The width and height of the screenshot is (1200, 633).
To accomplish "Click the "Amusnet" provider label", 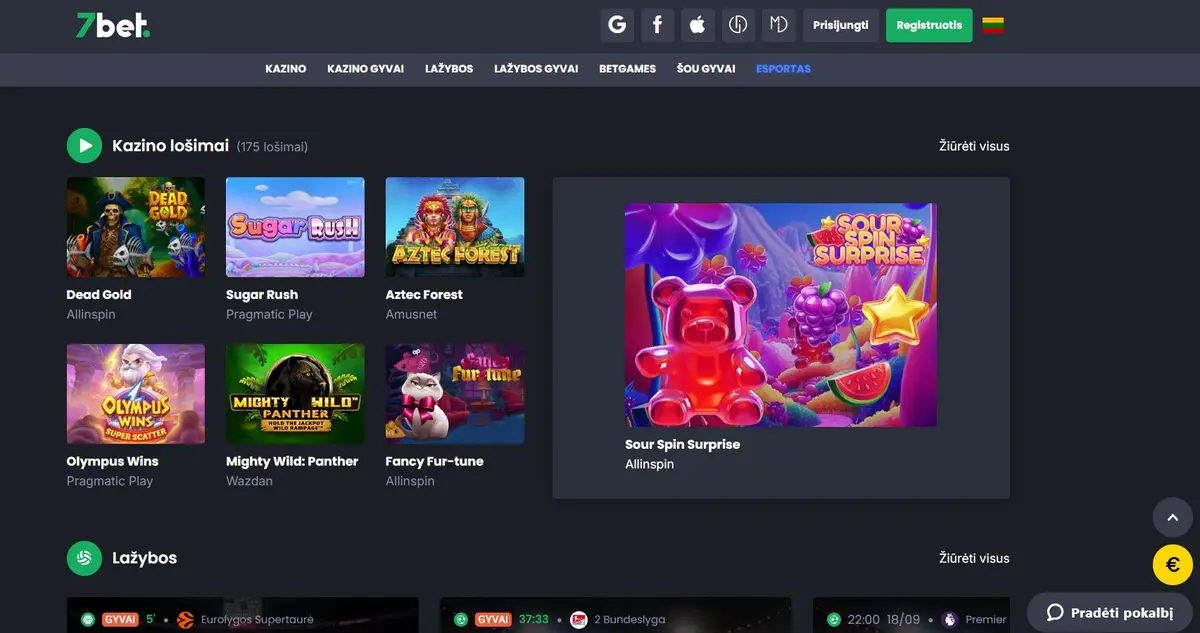I will click(412, 314).
